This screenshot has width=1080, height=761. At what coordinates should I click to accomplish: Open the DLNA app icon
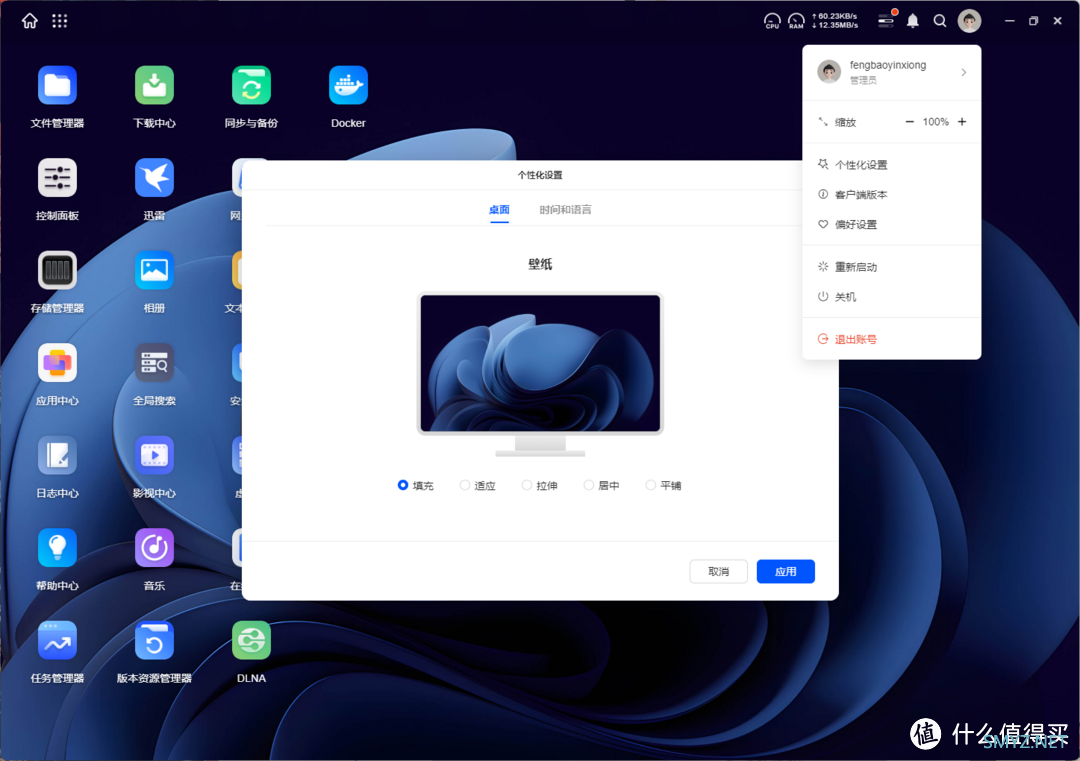[251, 641]
